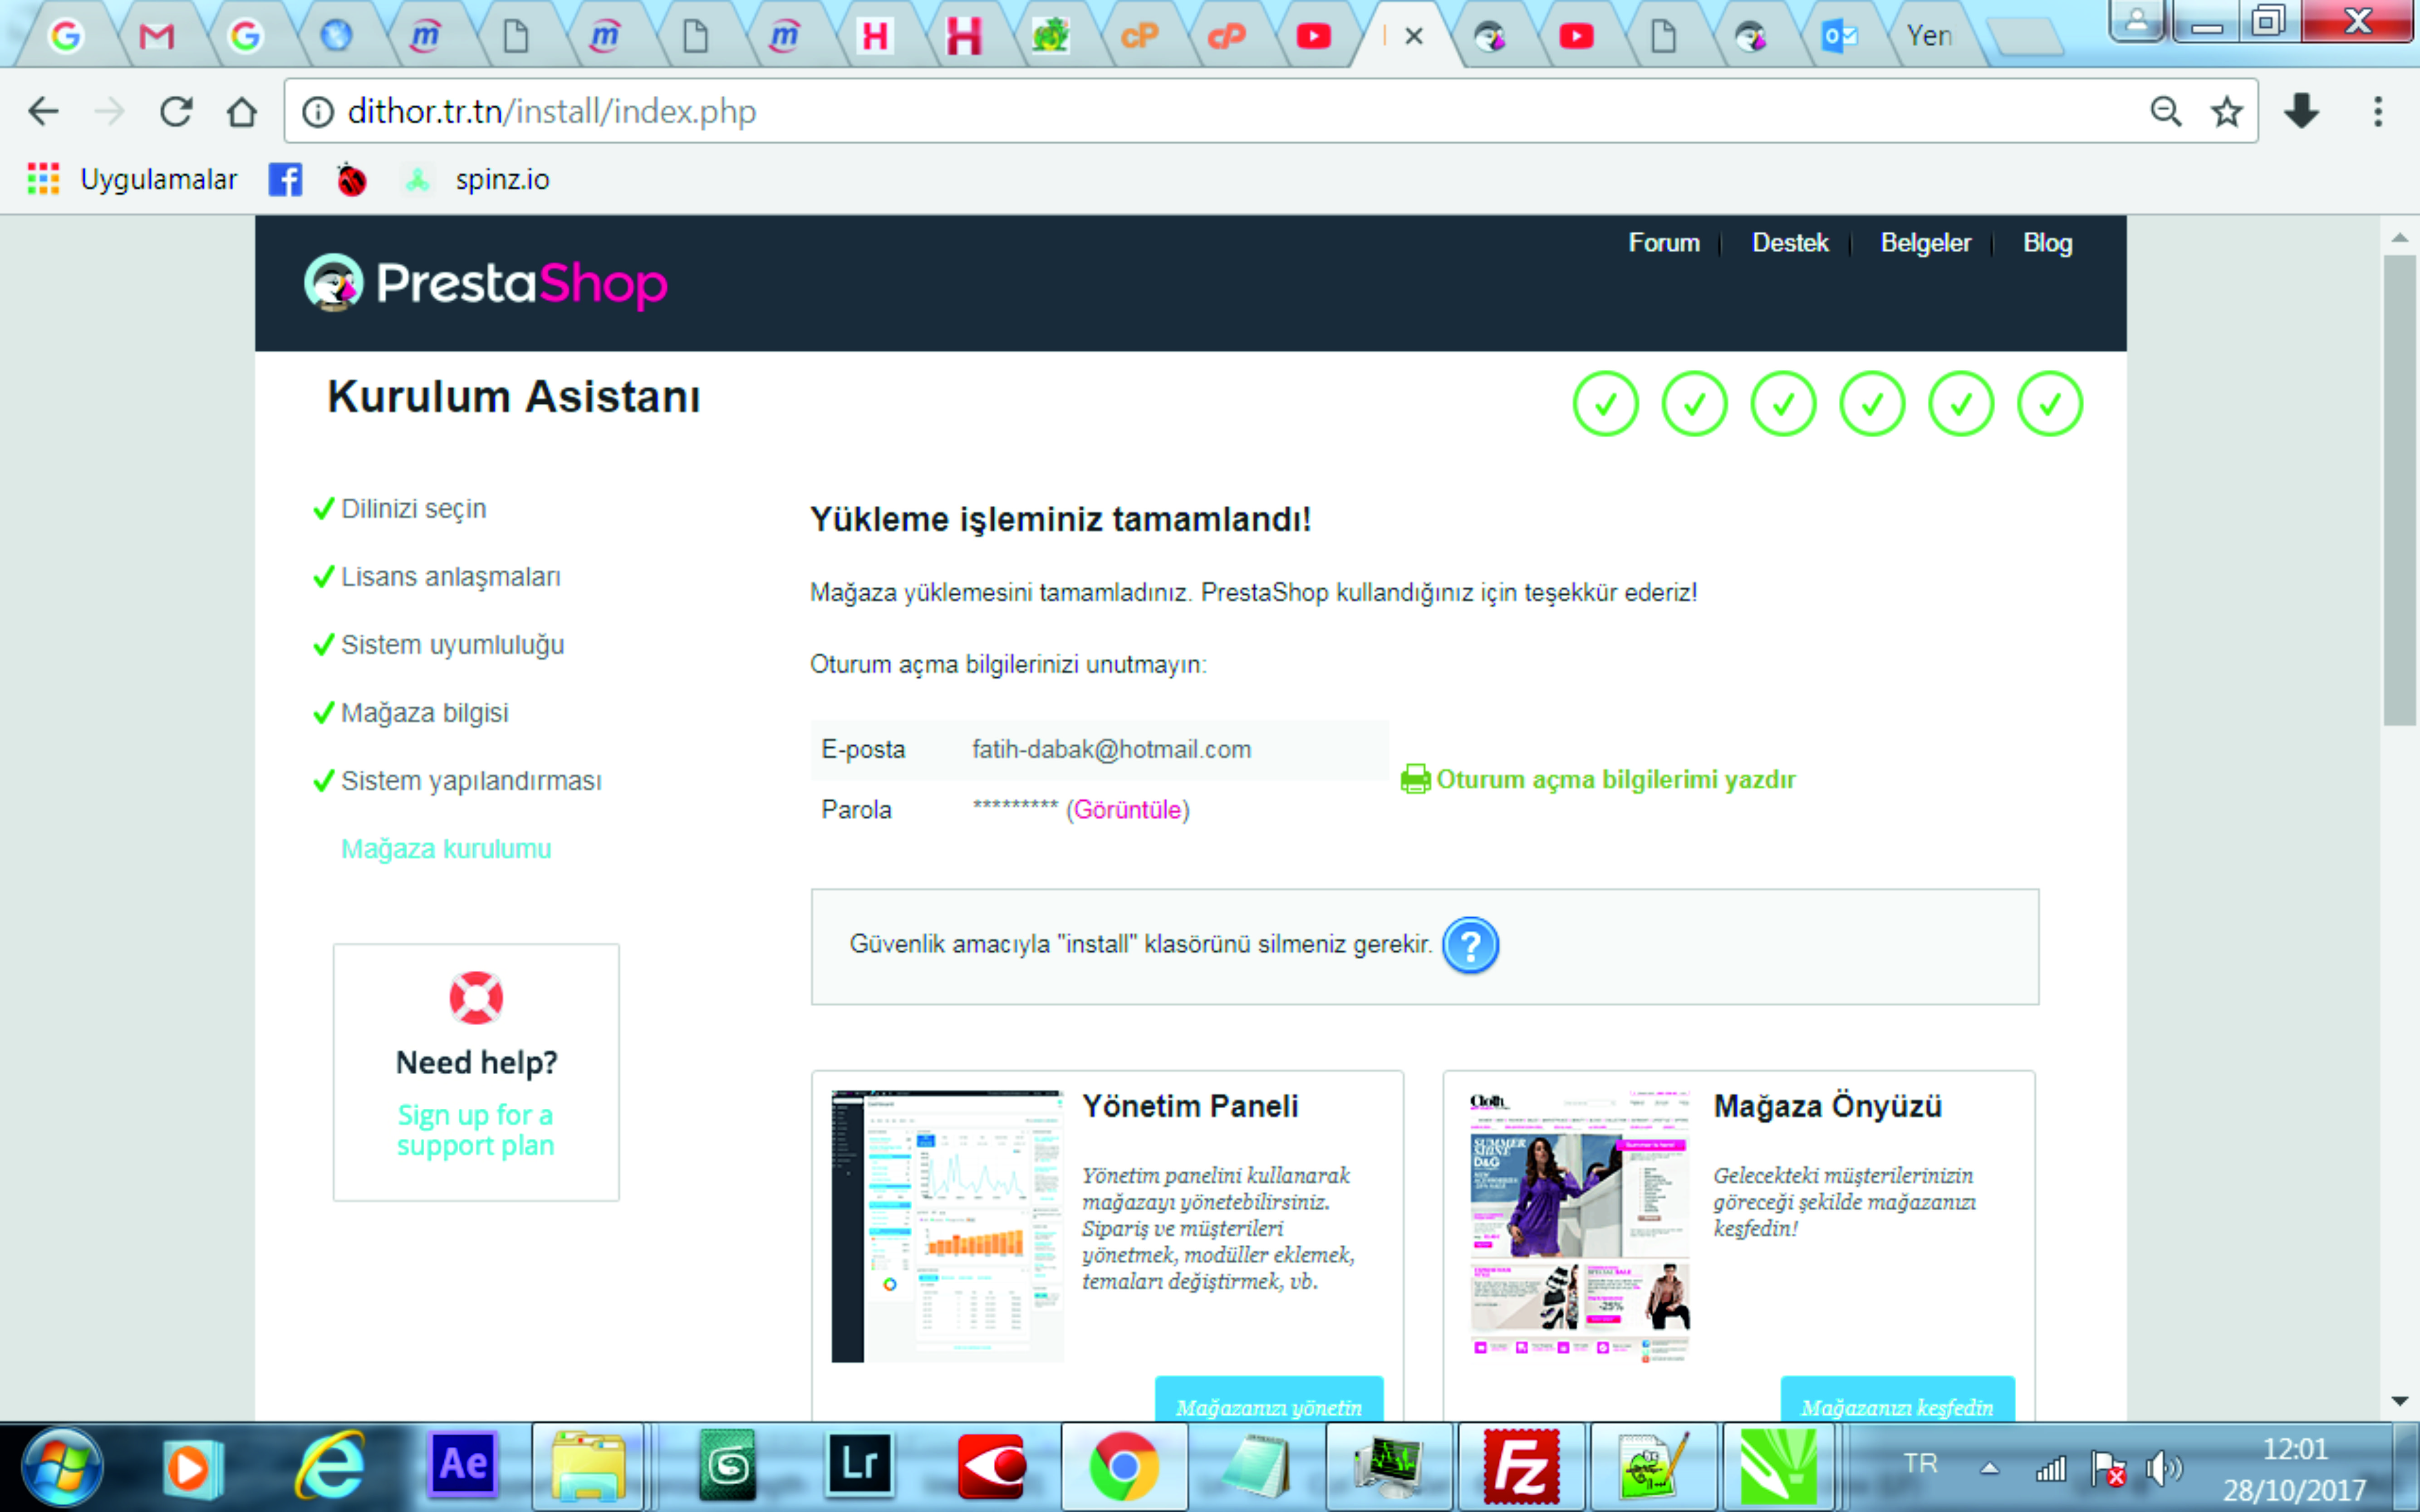Show hidden system tray icons
Image resolution: width=2420 pixels, height=1512 pixels.
1990,1468
